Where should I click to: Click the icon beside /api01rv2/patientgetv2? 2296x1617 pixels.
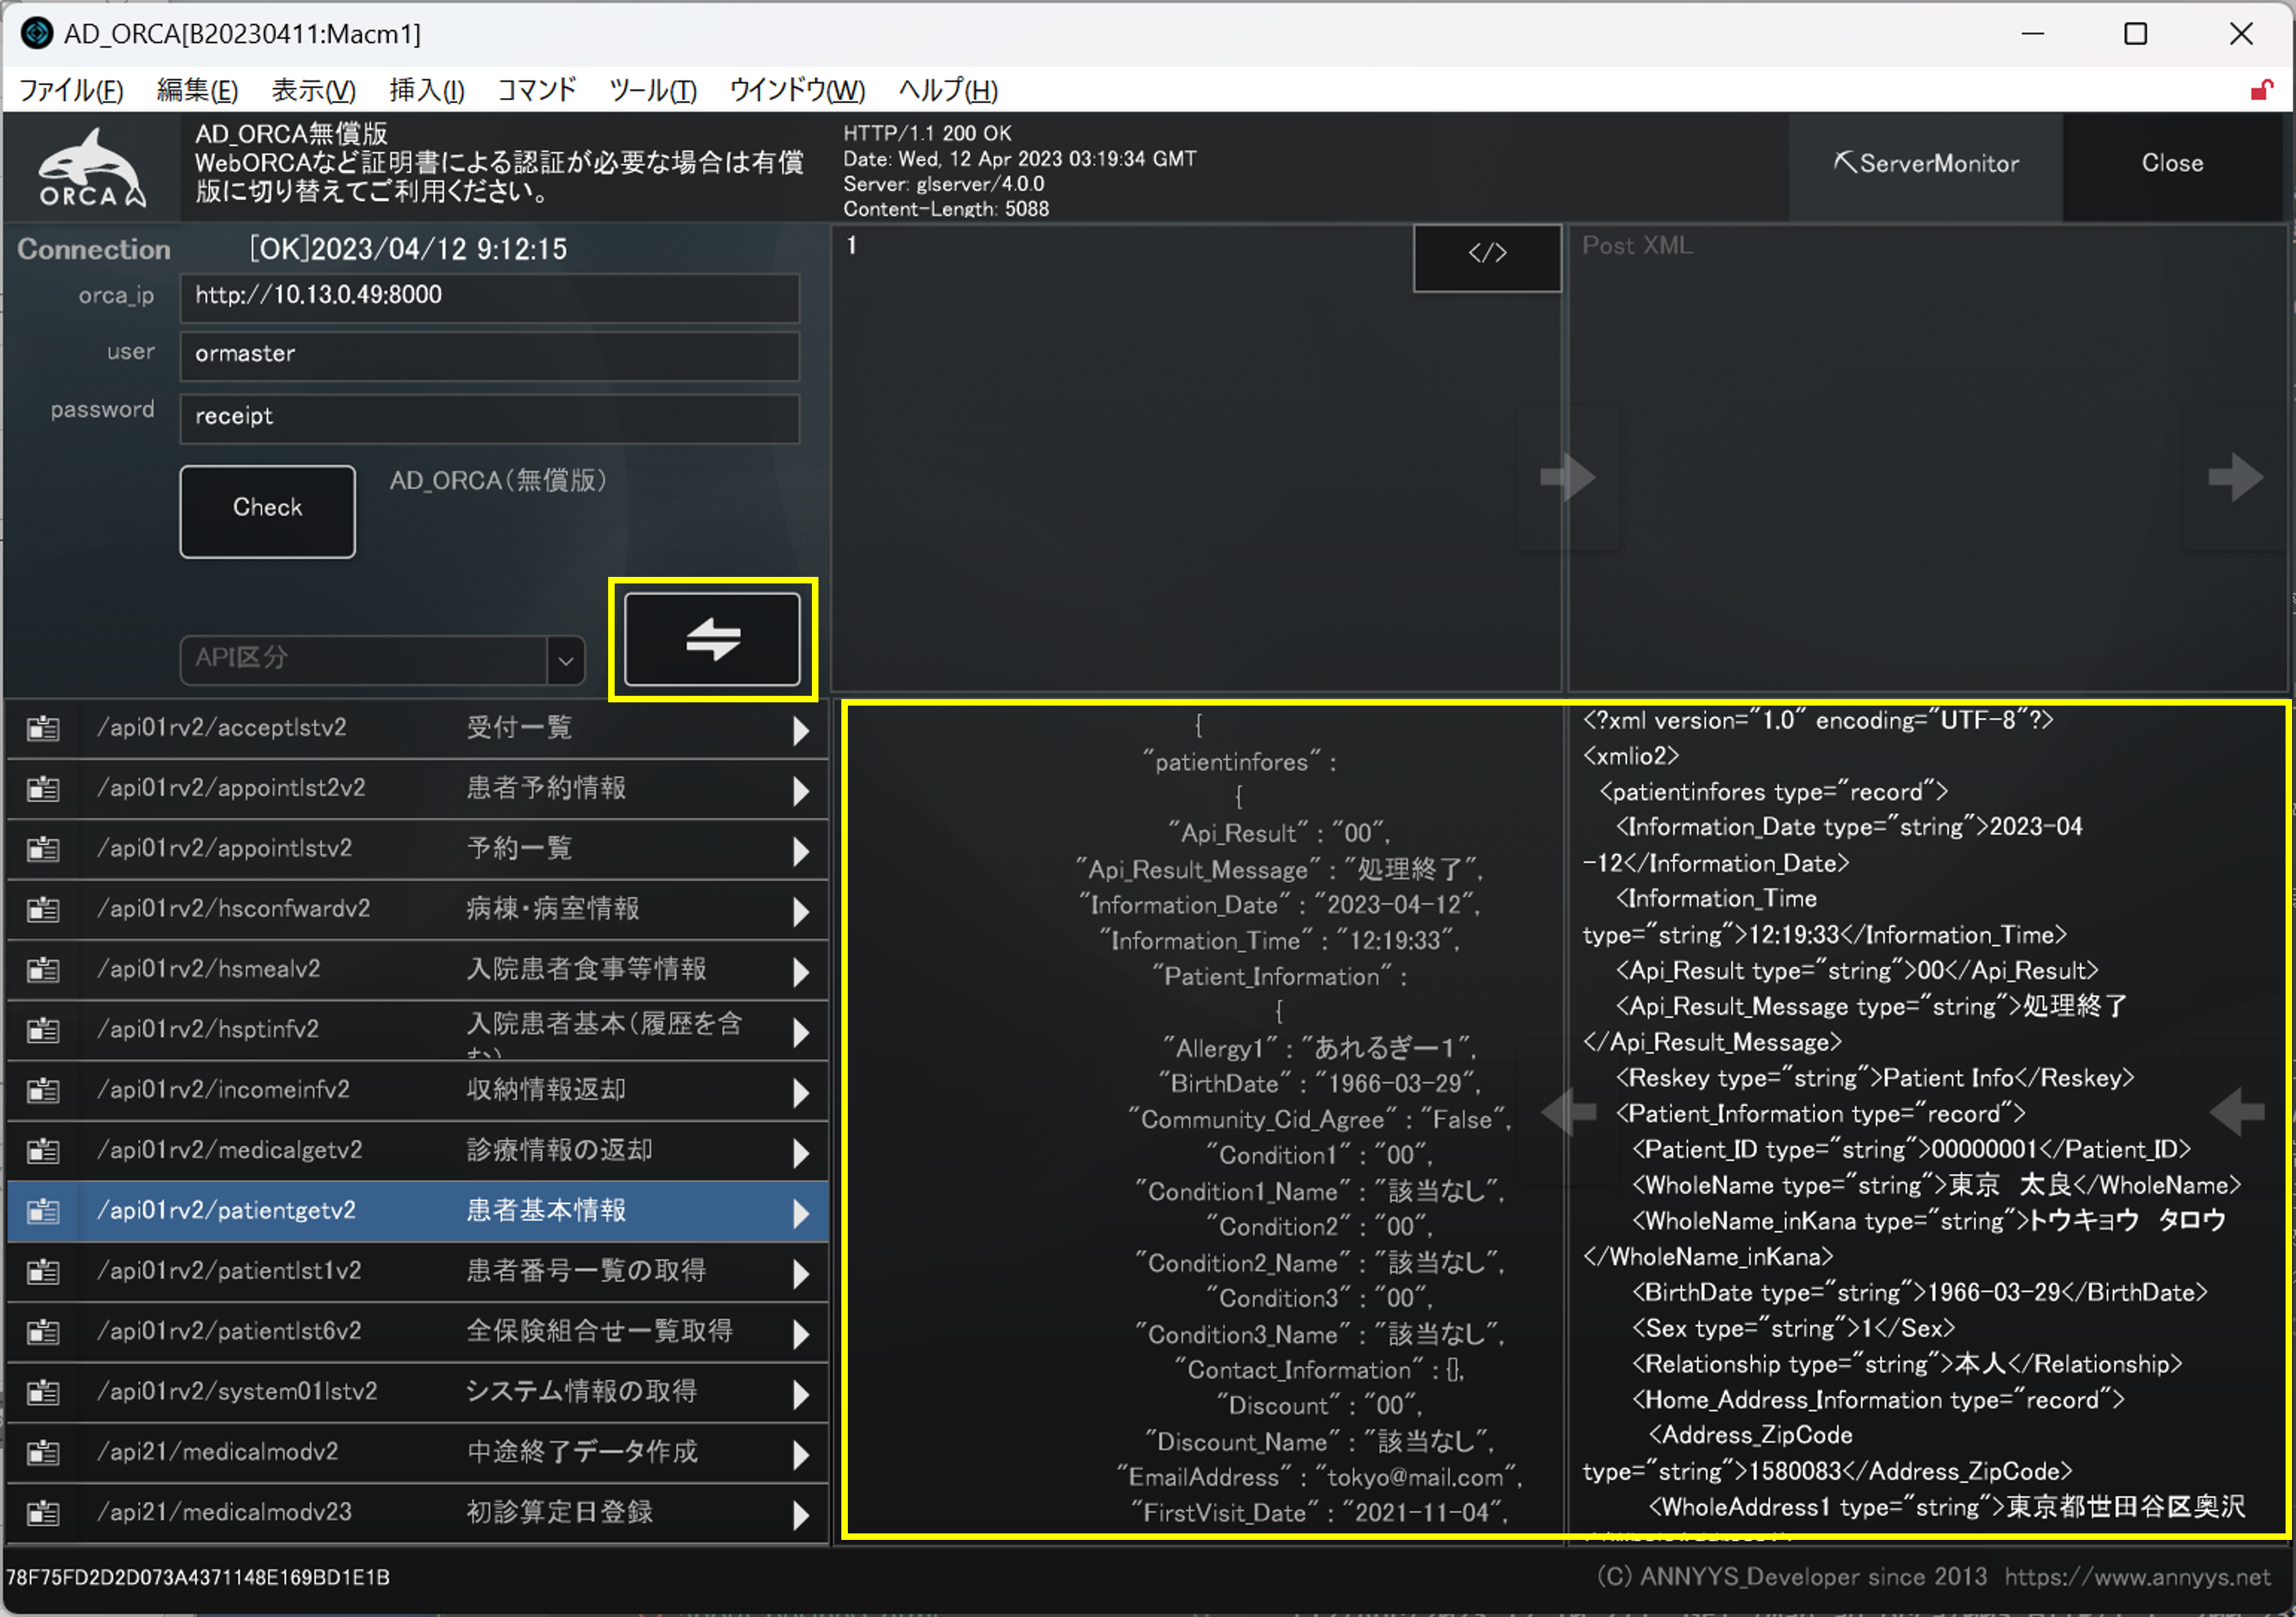(43, 1211)
